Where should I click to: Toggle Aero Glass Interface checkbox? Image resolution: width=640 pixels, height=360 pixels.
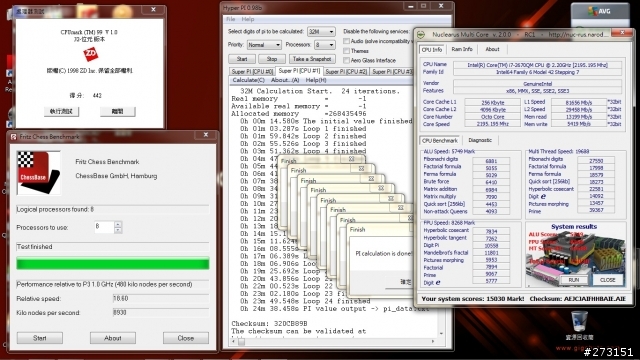pos(347,60)
